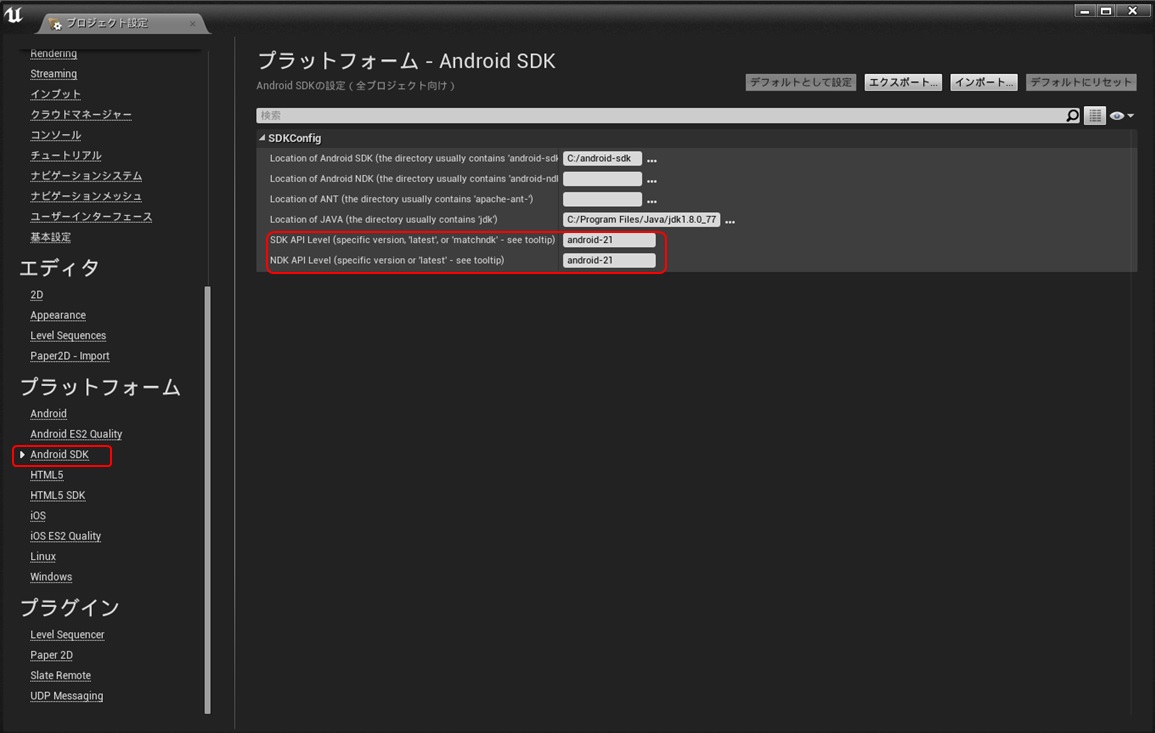
Task: Click the インポート button
Action: (984, 83)
